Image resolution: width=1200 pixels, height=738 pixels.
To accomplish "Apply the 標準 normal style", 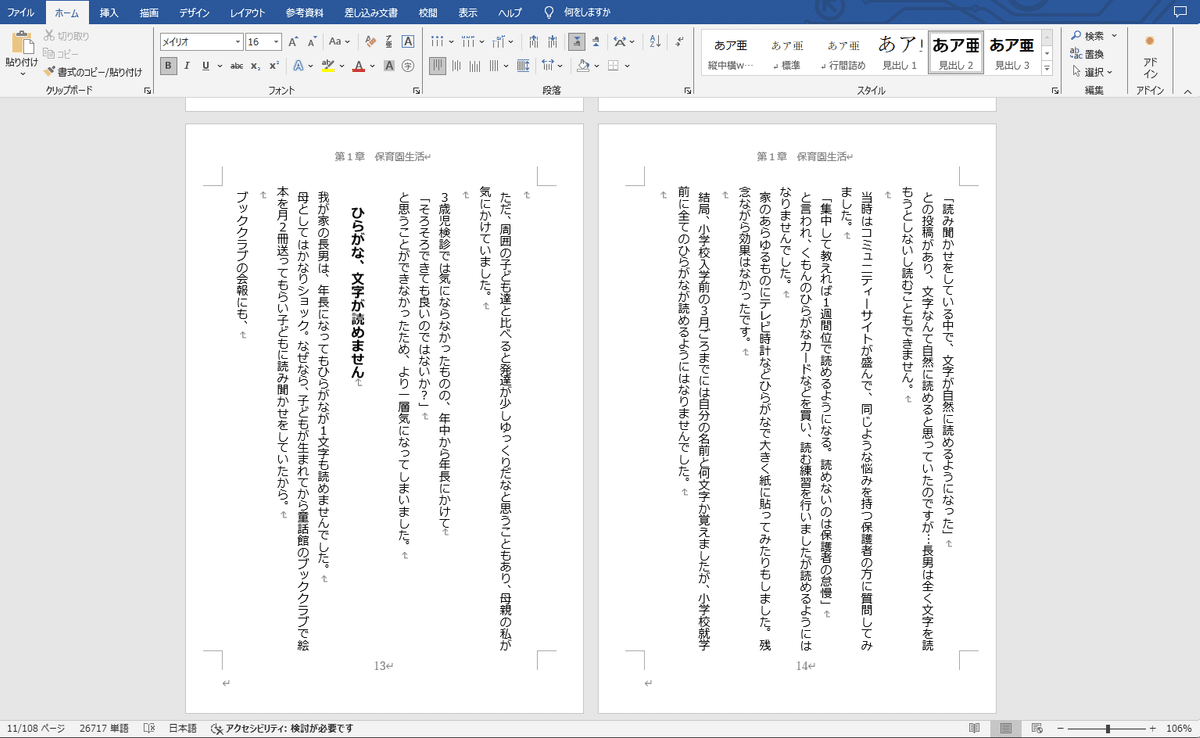I will pos(787,52).
